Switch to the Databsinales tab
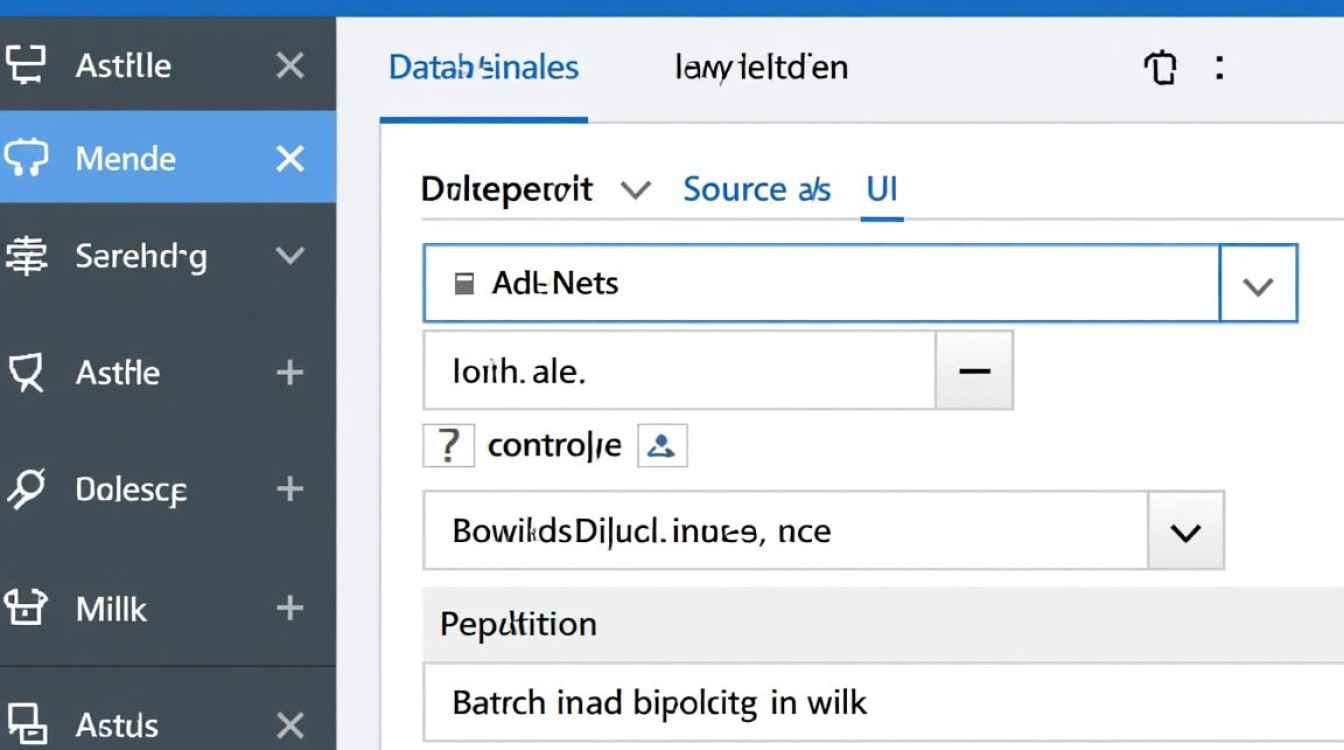The height and width of the screenshot is (750, 1344). coord(483,68)
